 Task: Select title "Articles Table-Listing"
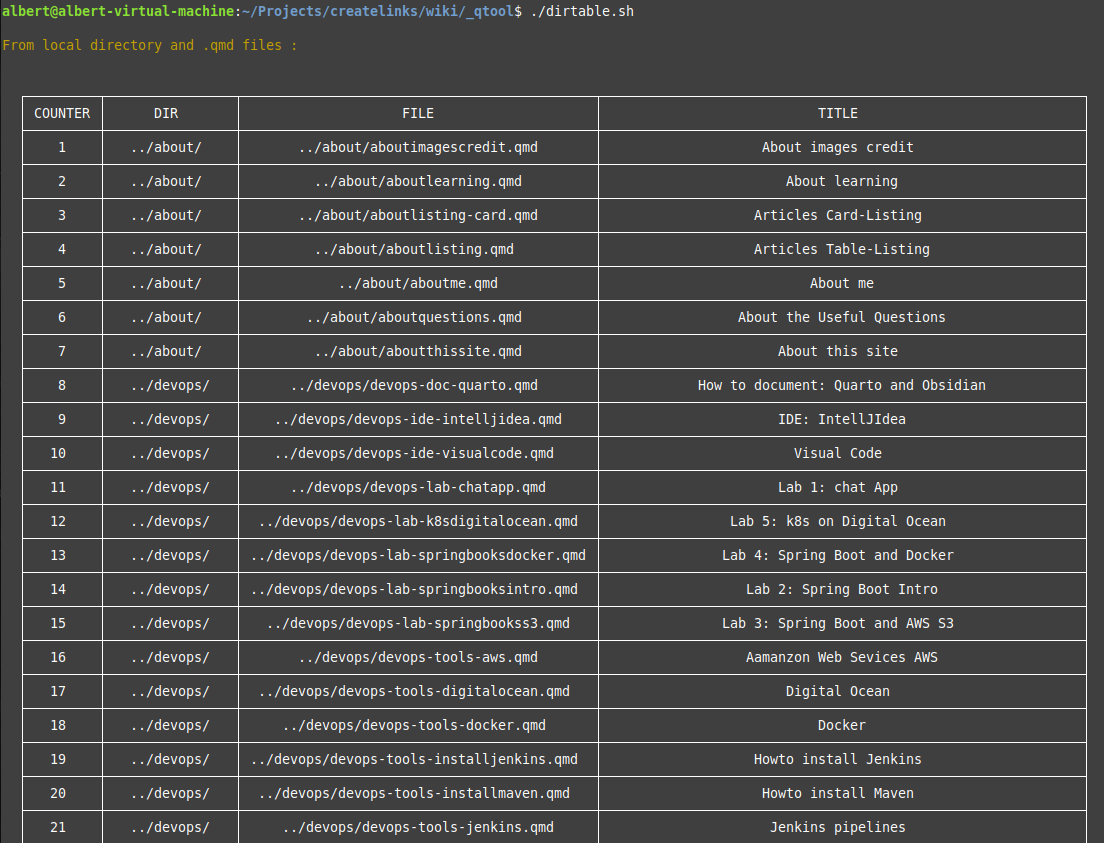[842, 249]
